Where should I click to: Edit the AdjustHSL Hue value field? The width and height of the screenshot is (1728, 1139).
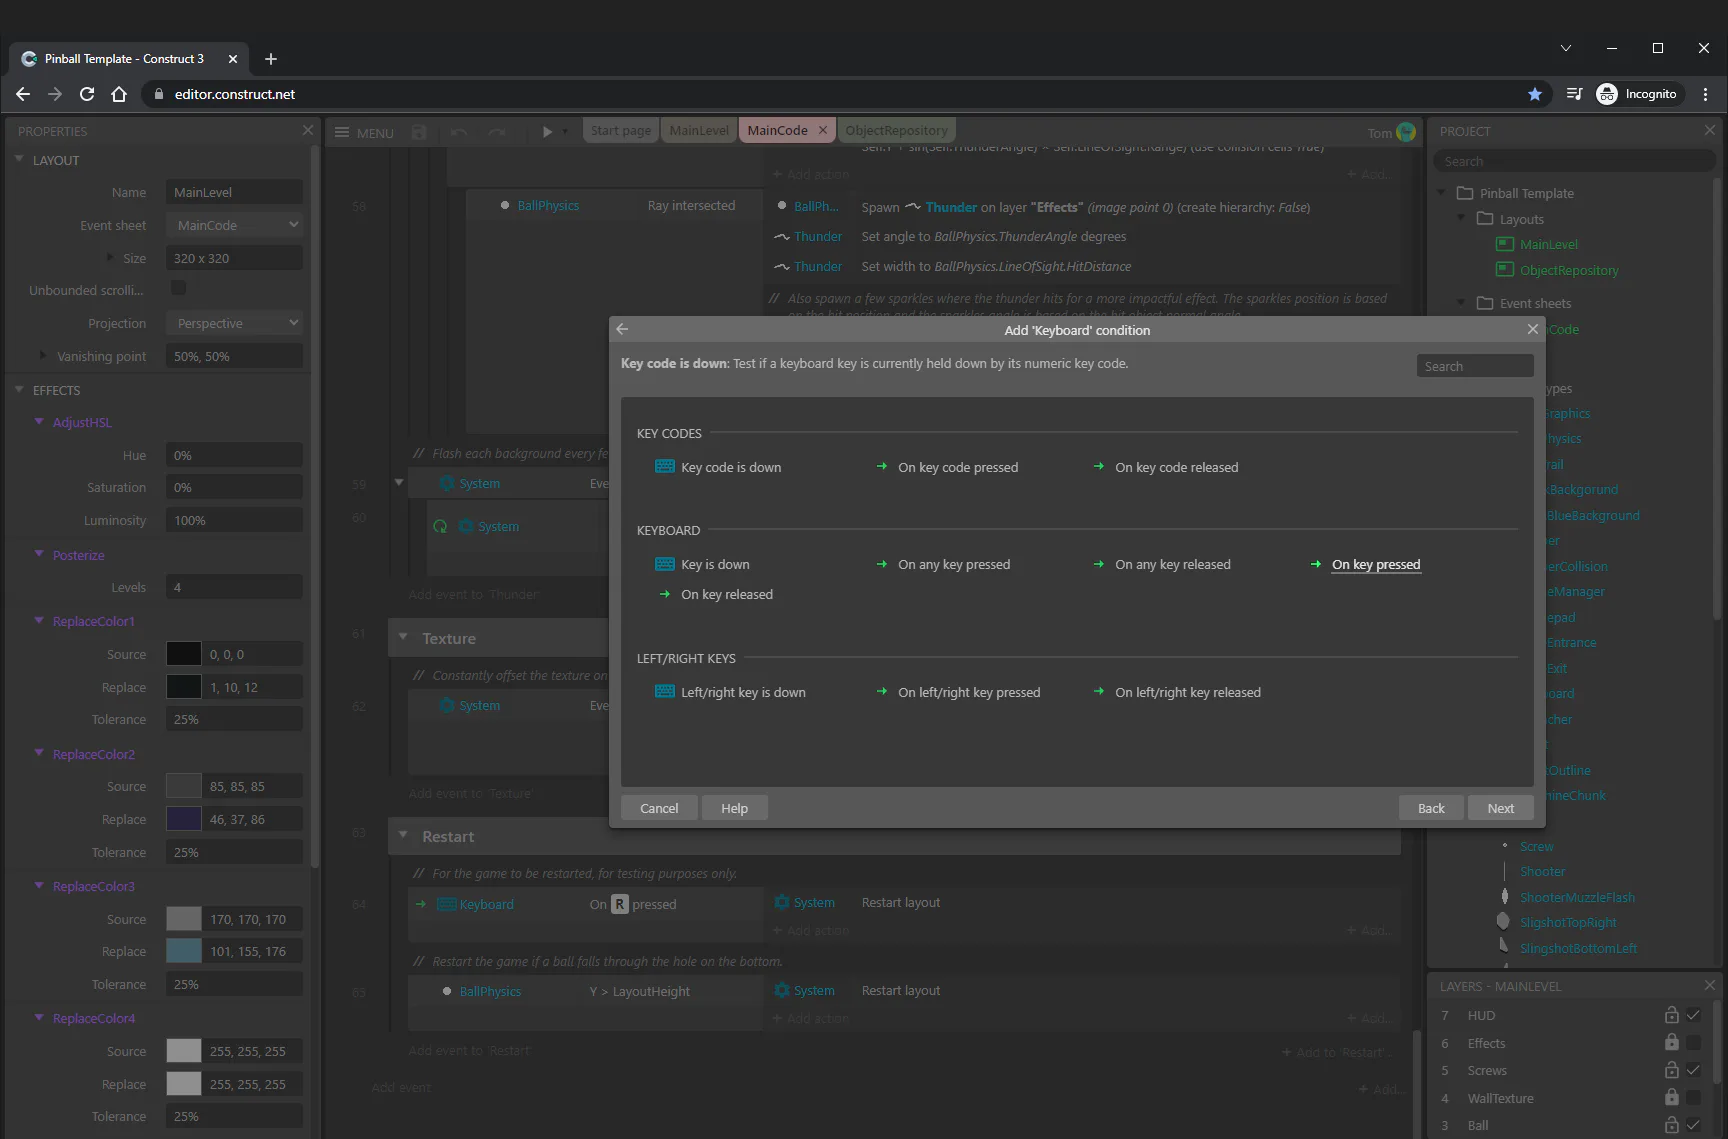click(x=234, y=455)
